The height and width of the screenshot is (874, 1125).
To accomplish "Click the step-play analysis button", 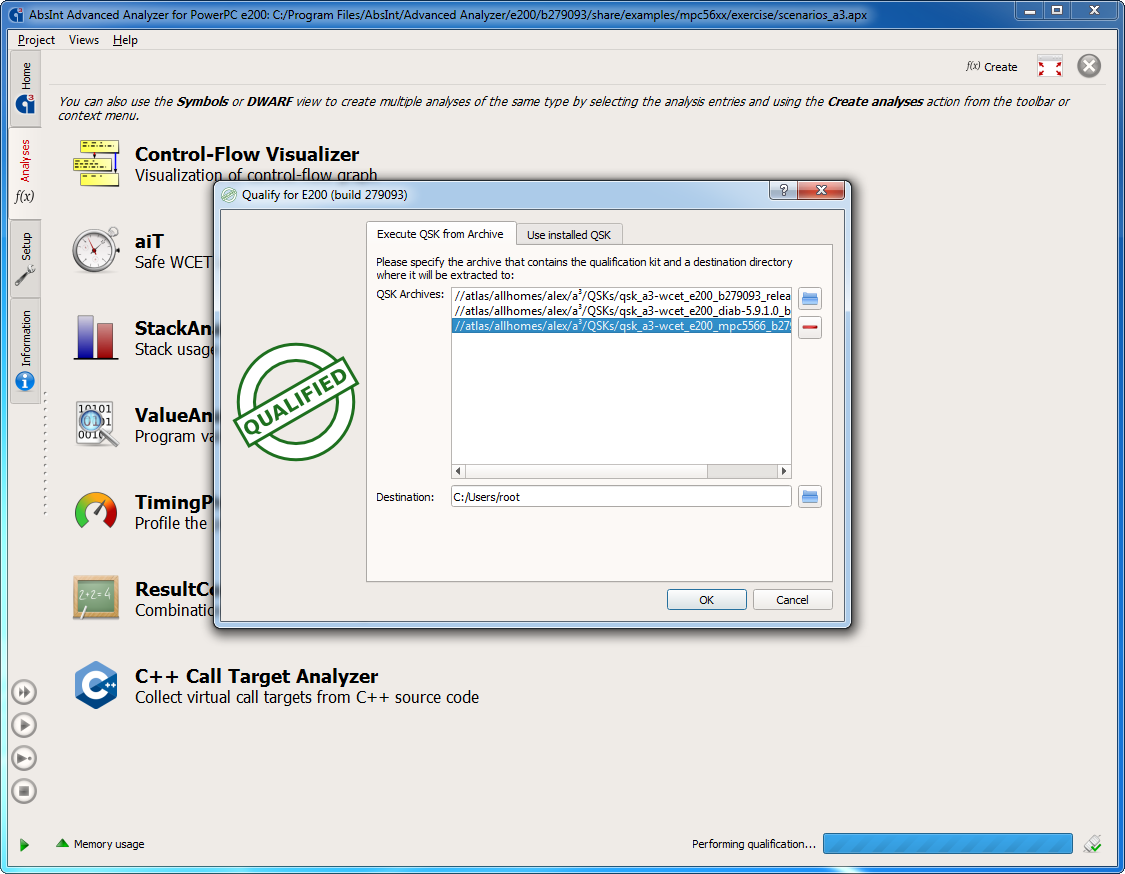I will tap(24, 758).
